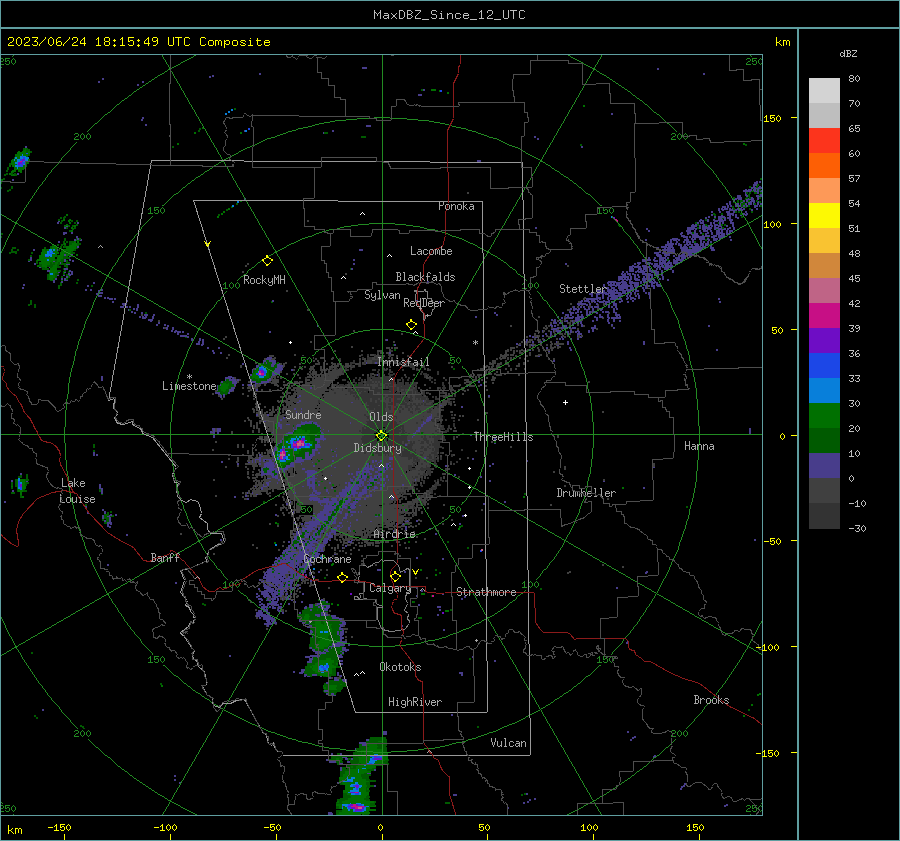This screenshot has width=900, height=841.
Task: Select the blue 33-36 dBZ legend swatch
Action: tap(824, 366)
